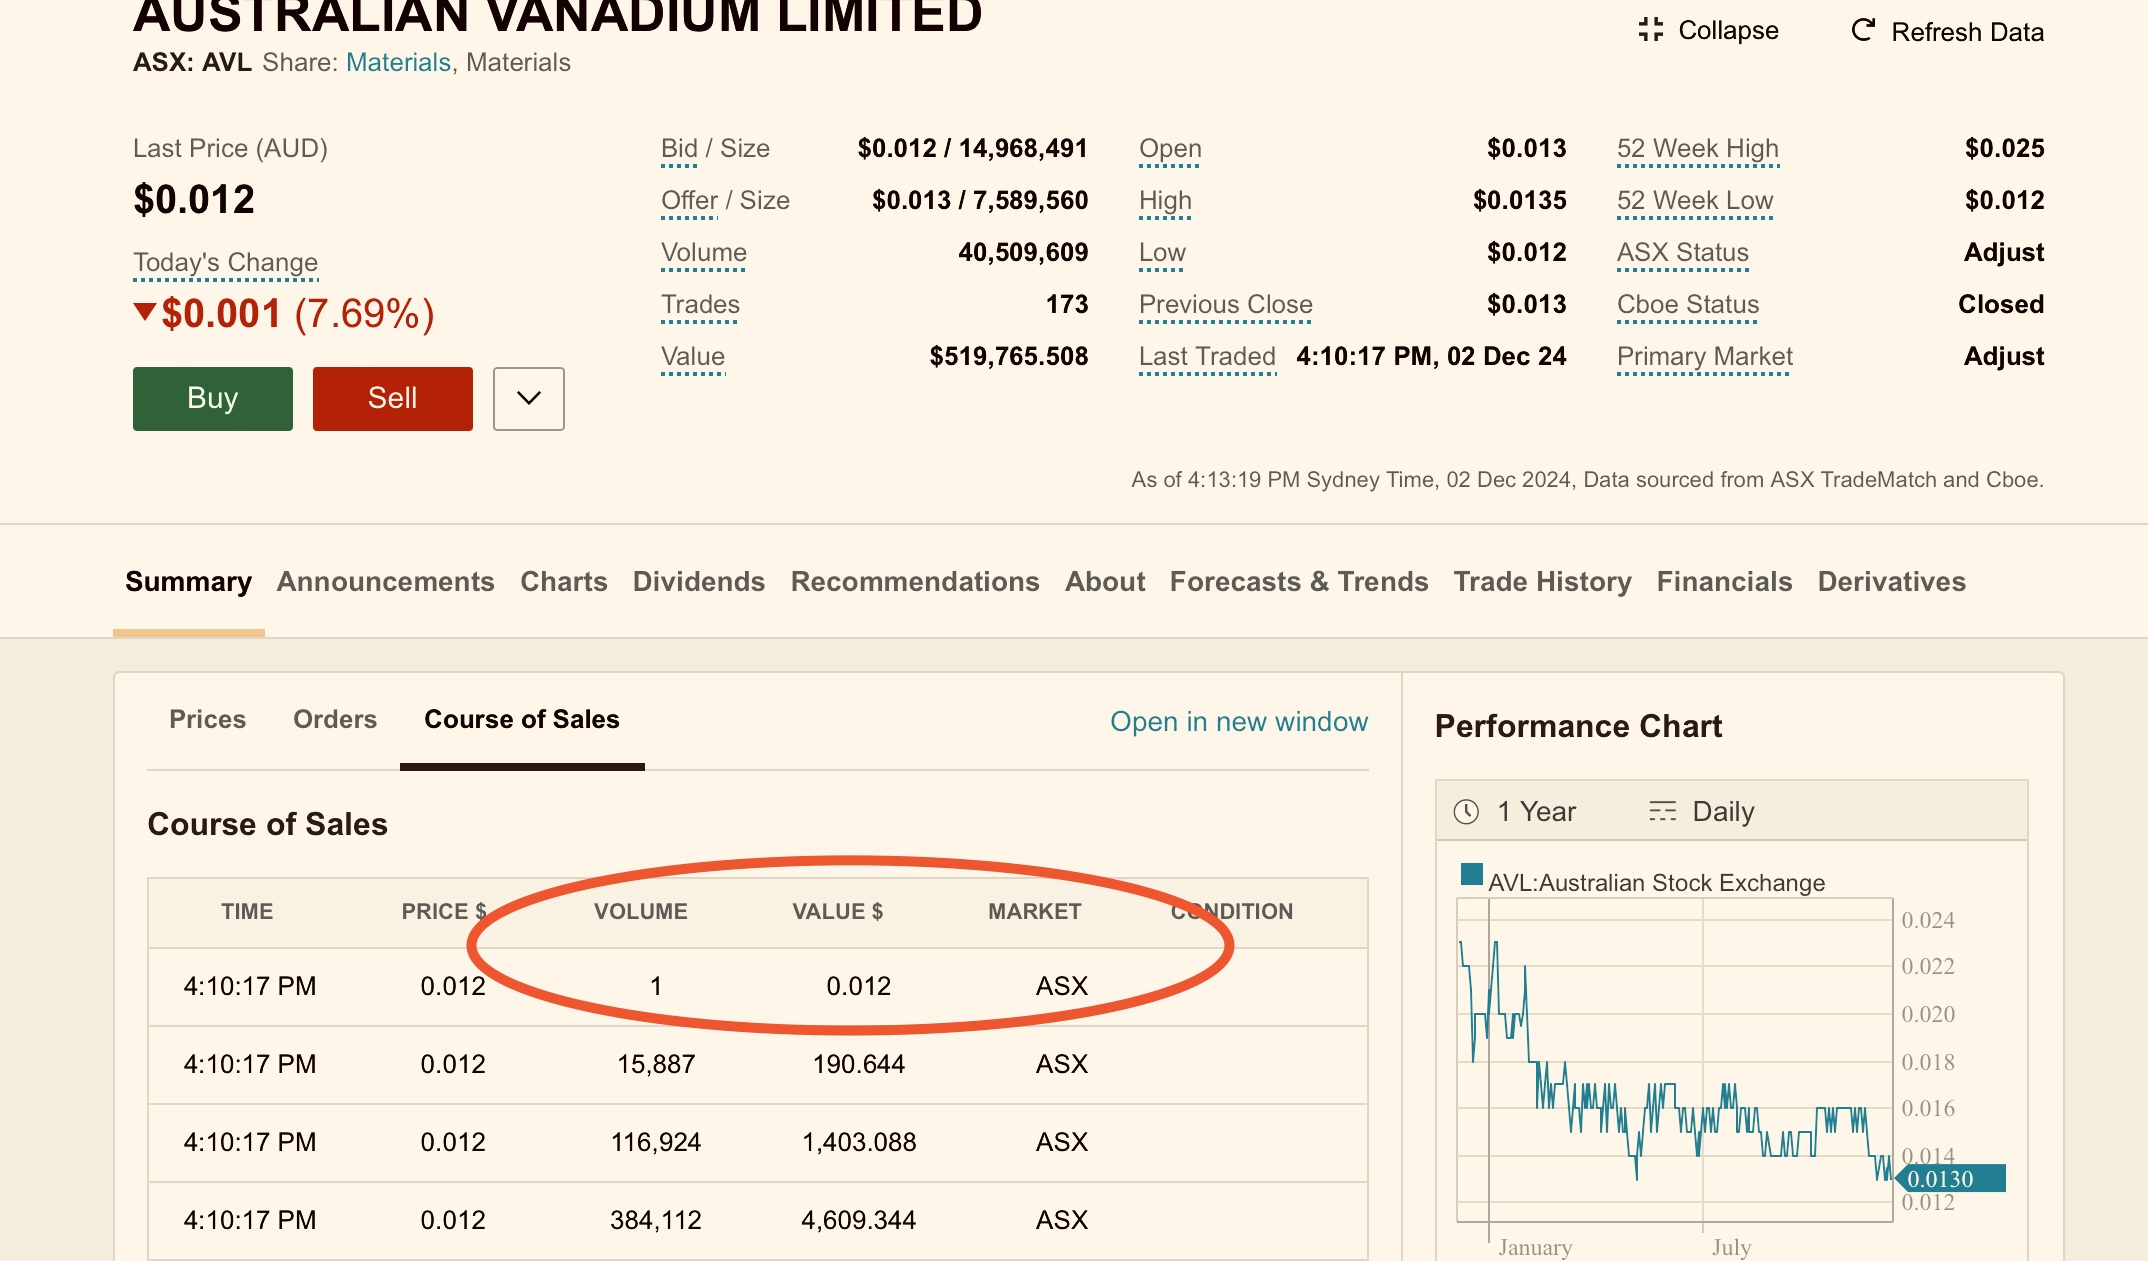Click the 0.0130 price marker on chart
2148x1261 pixels.
click(x=1950, y=1179)
